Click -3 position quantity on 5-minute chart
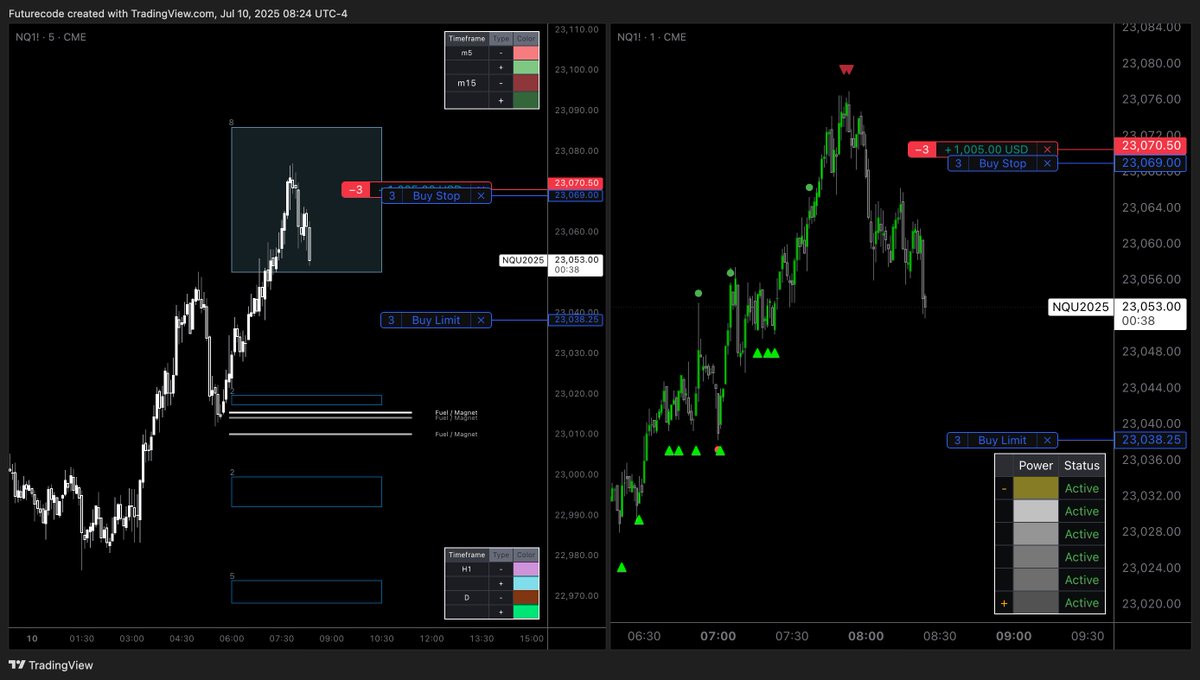This screenshot has height=680, width=1200. [x=357, y=190]
